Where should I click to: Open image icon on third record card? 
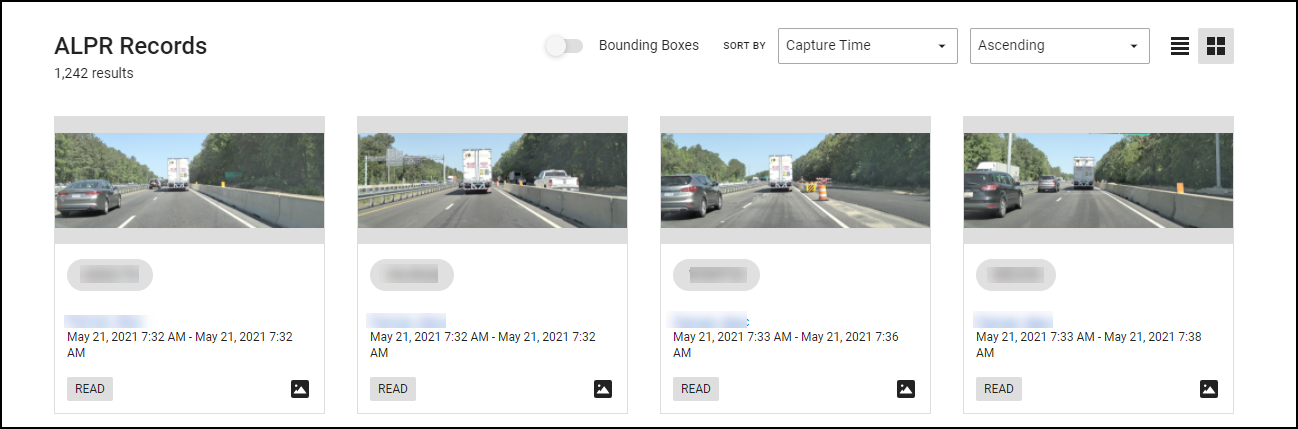click(906, 389)
